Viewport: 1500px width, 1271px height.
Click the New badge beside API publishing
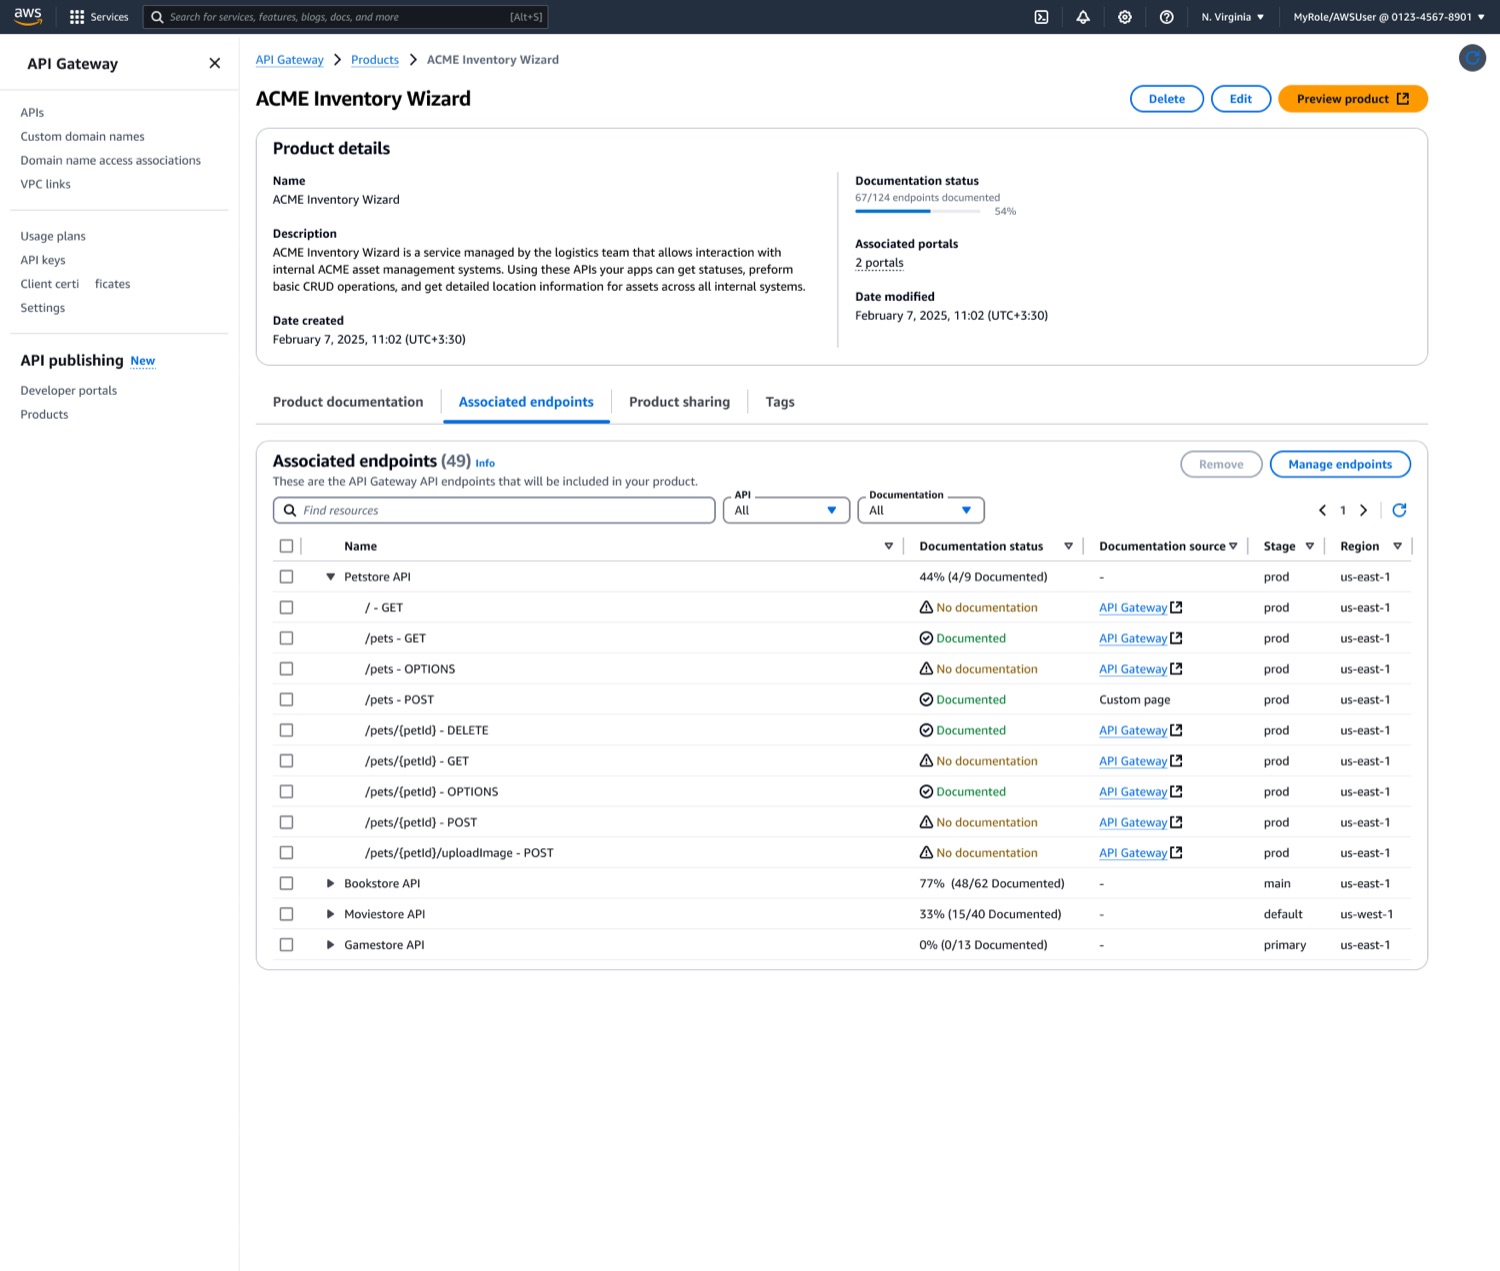[x=143, y=361]
